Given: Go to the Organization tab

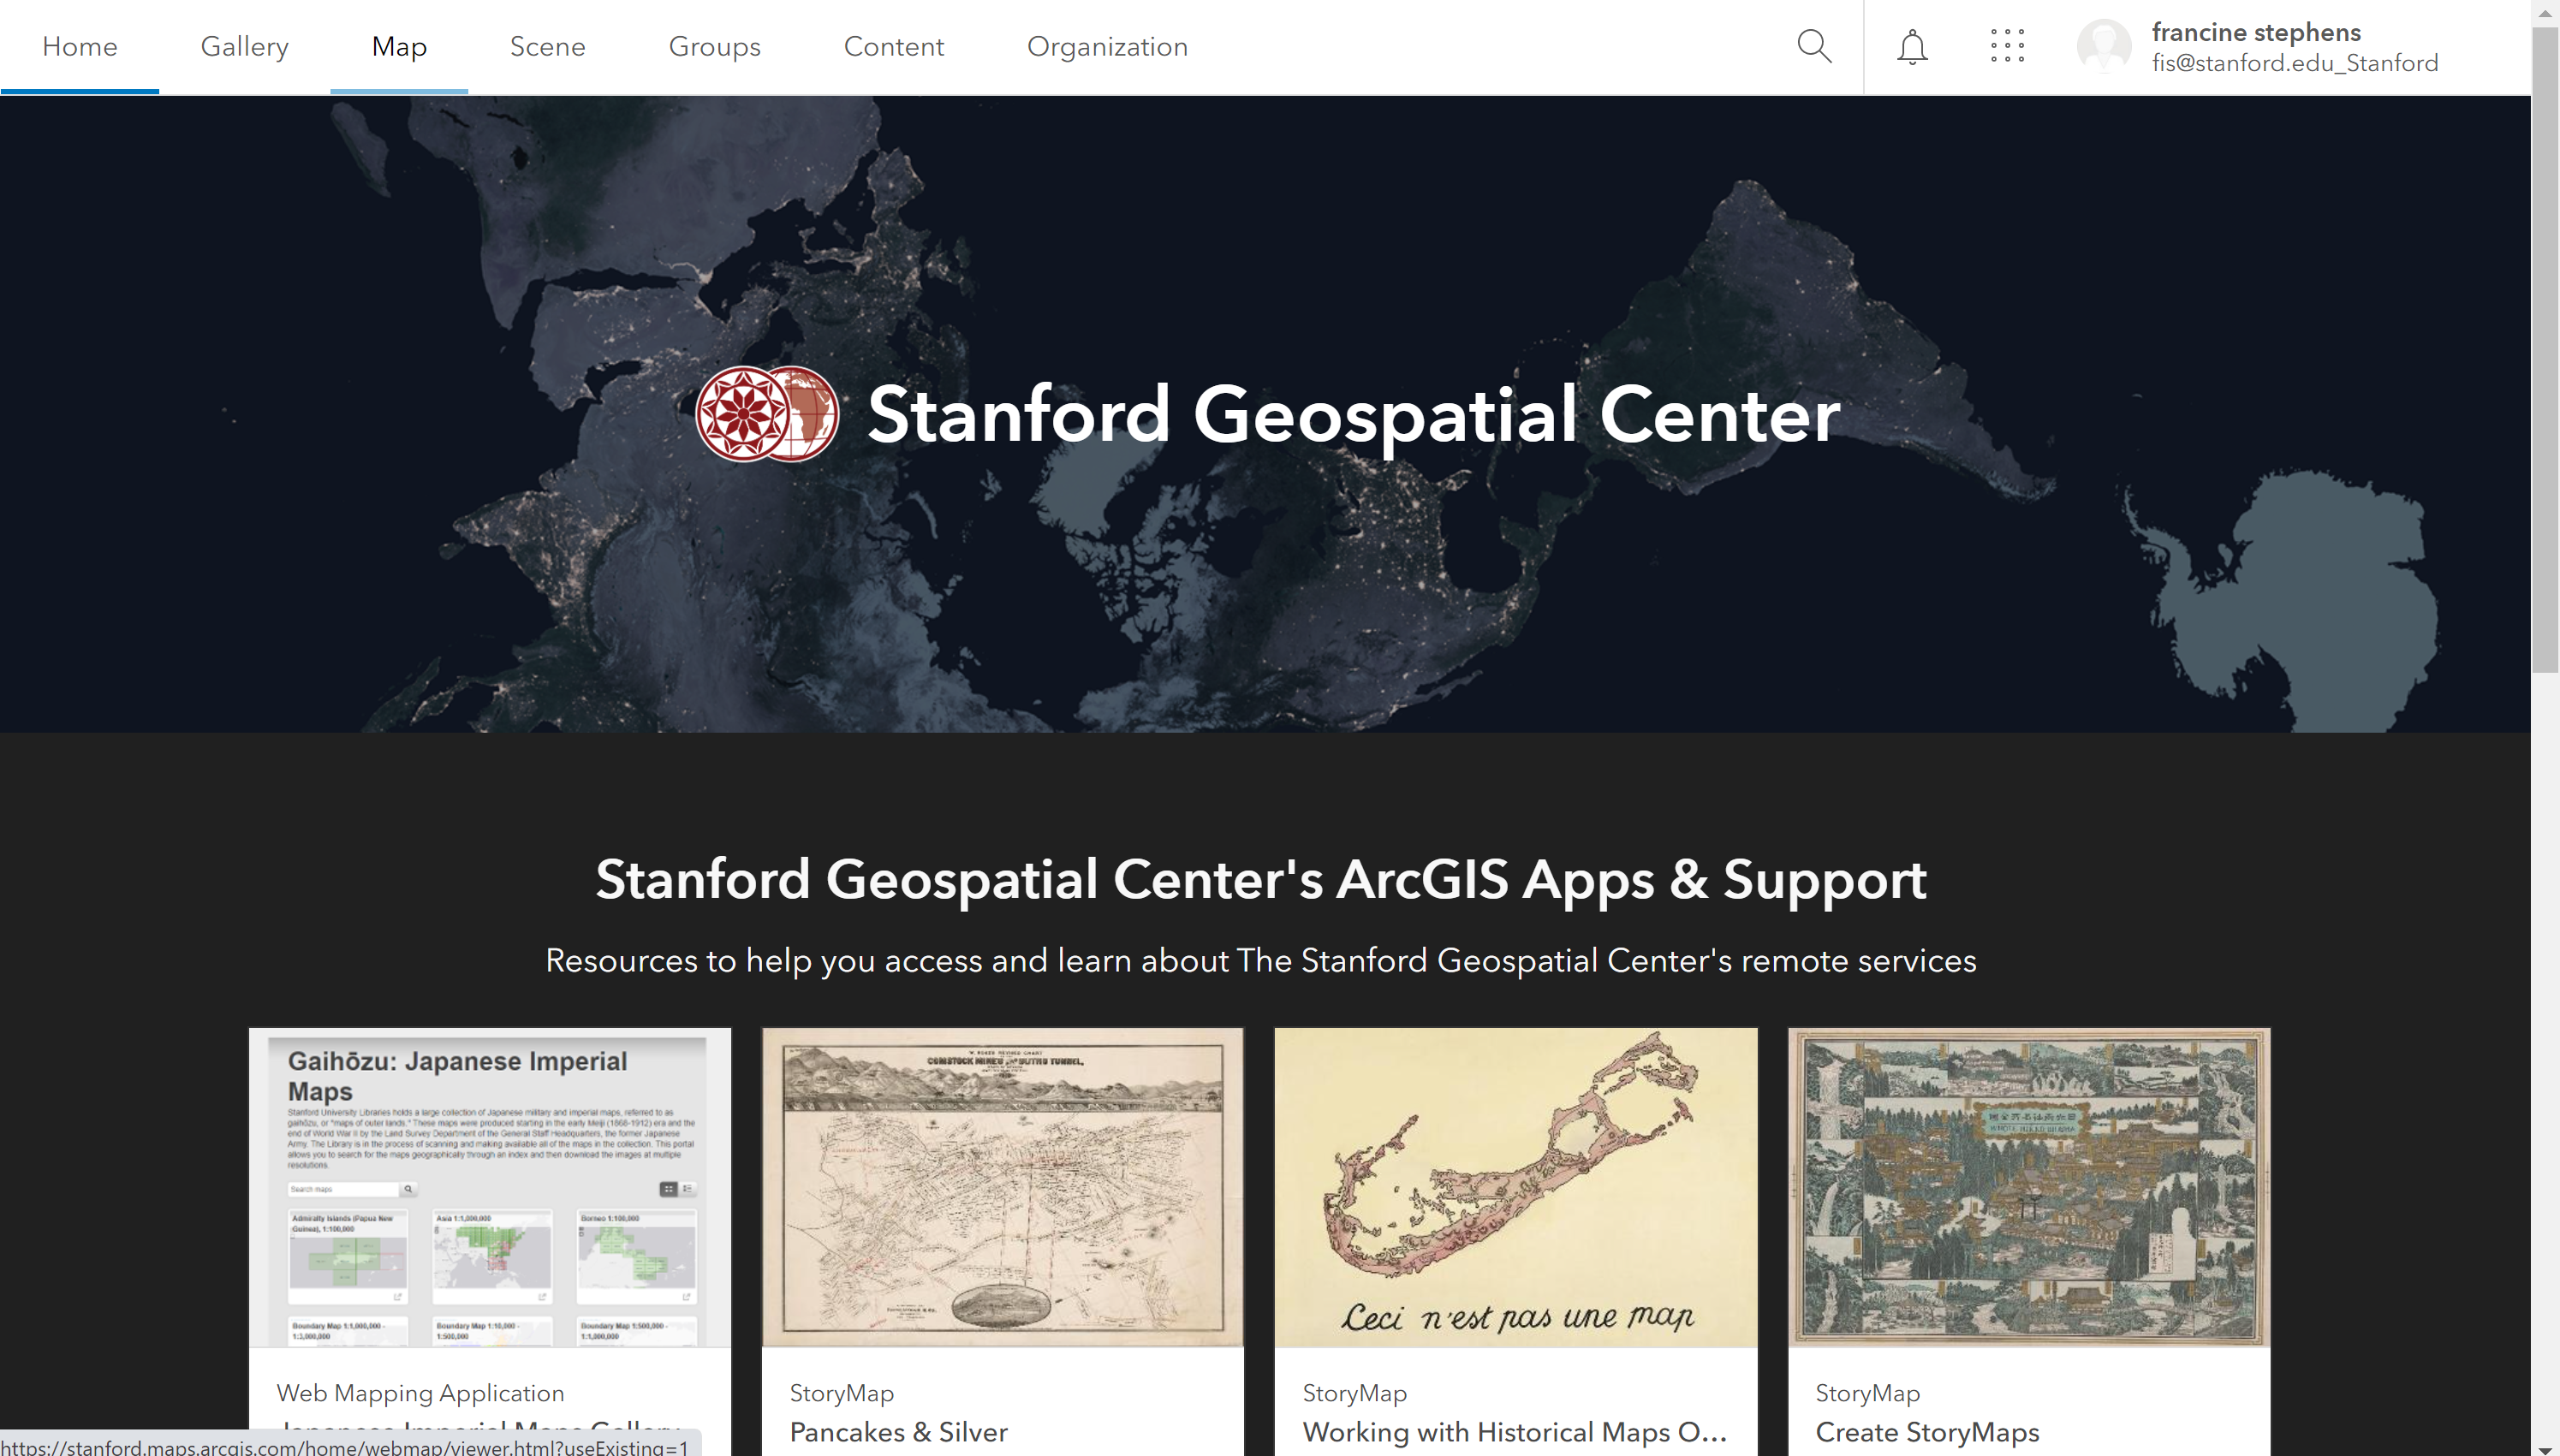Looking at the screenshot, I should [x=1107, y=46].
